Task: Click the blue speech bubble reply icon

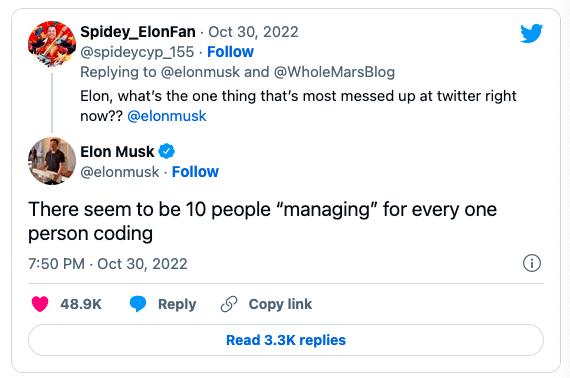Action: coord(138,304)
